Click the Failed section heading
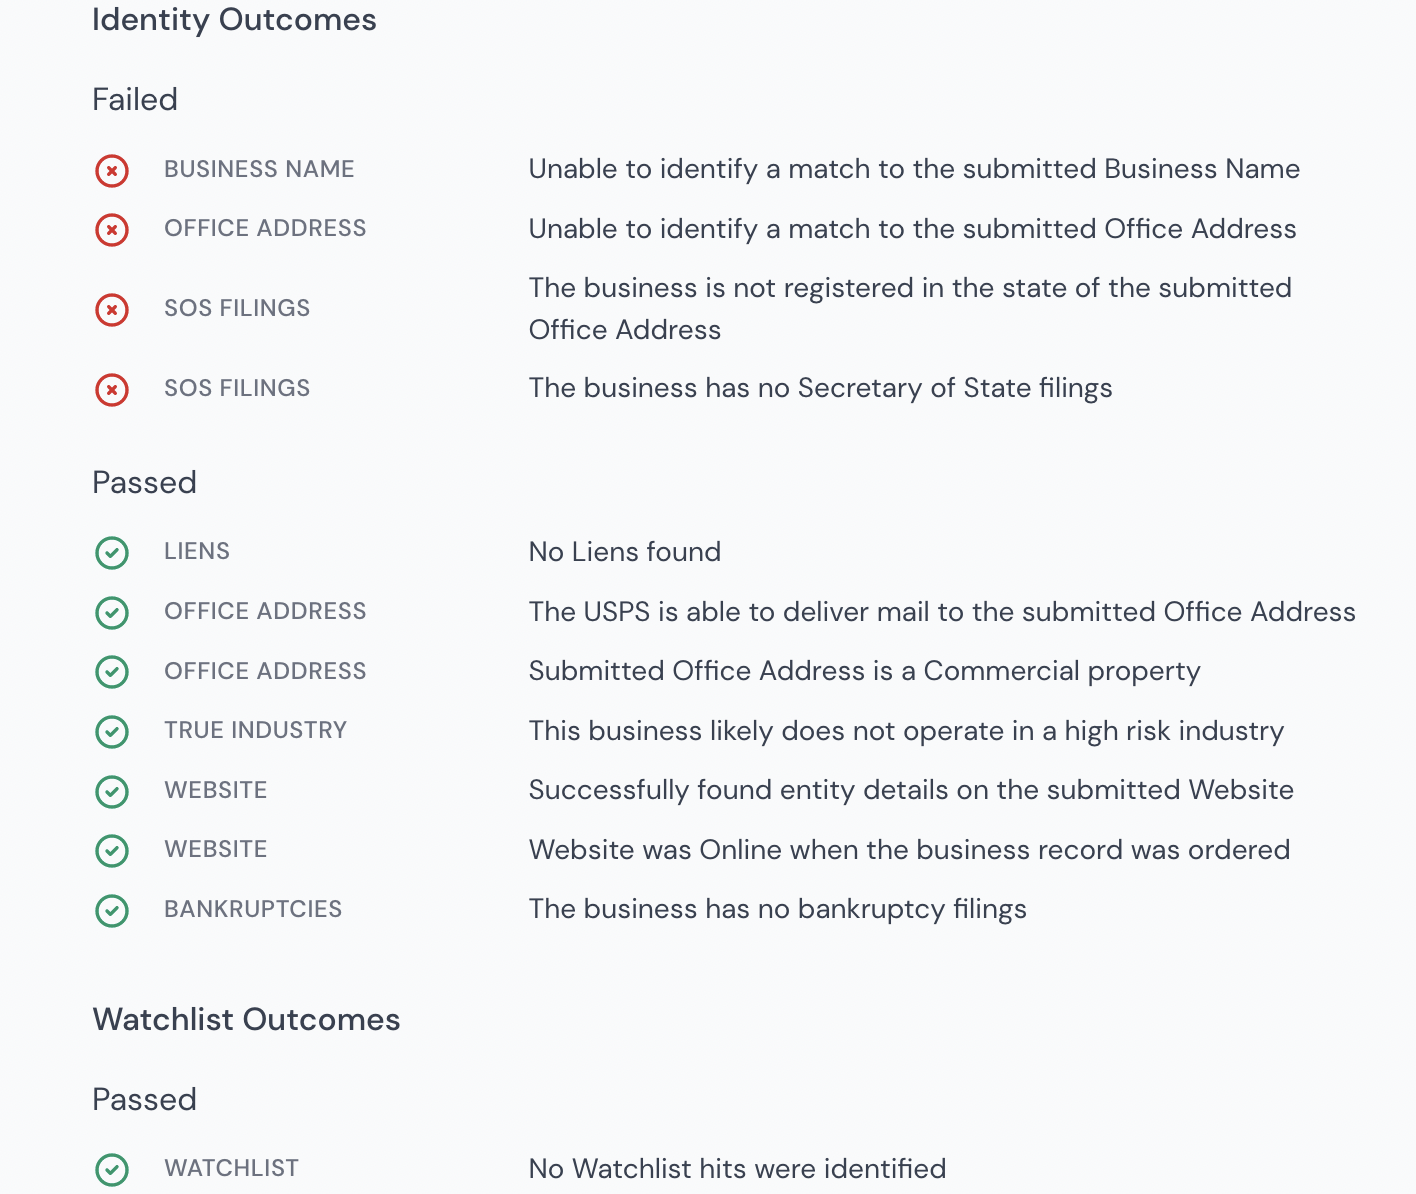 point(135,99)
